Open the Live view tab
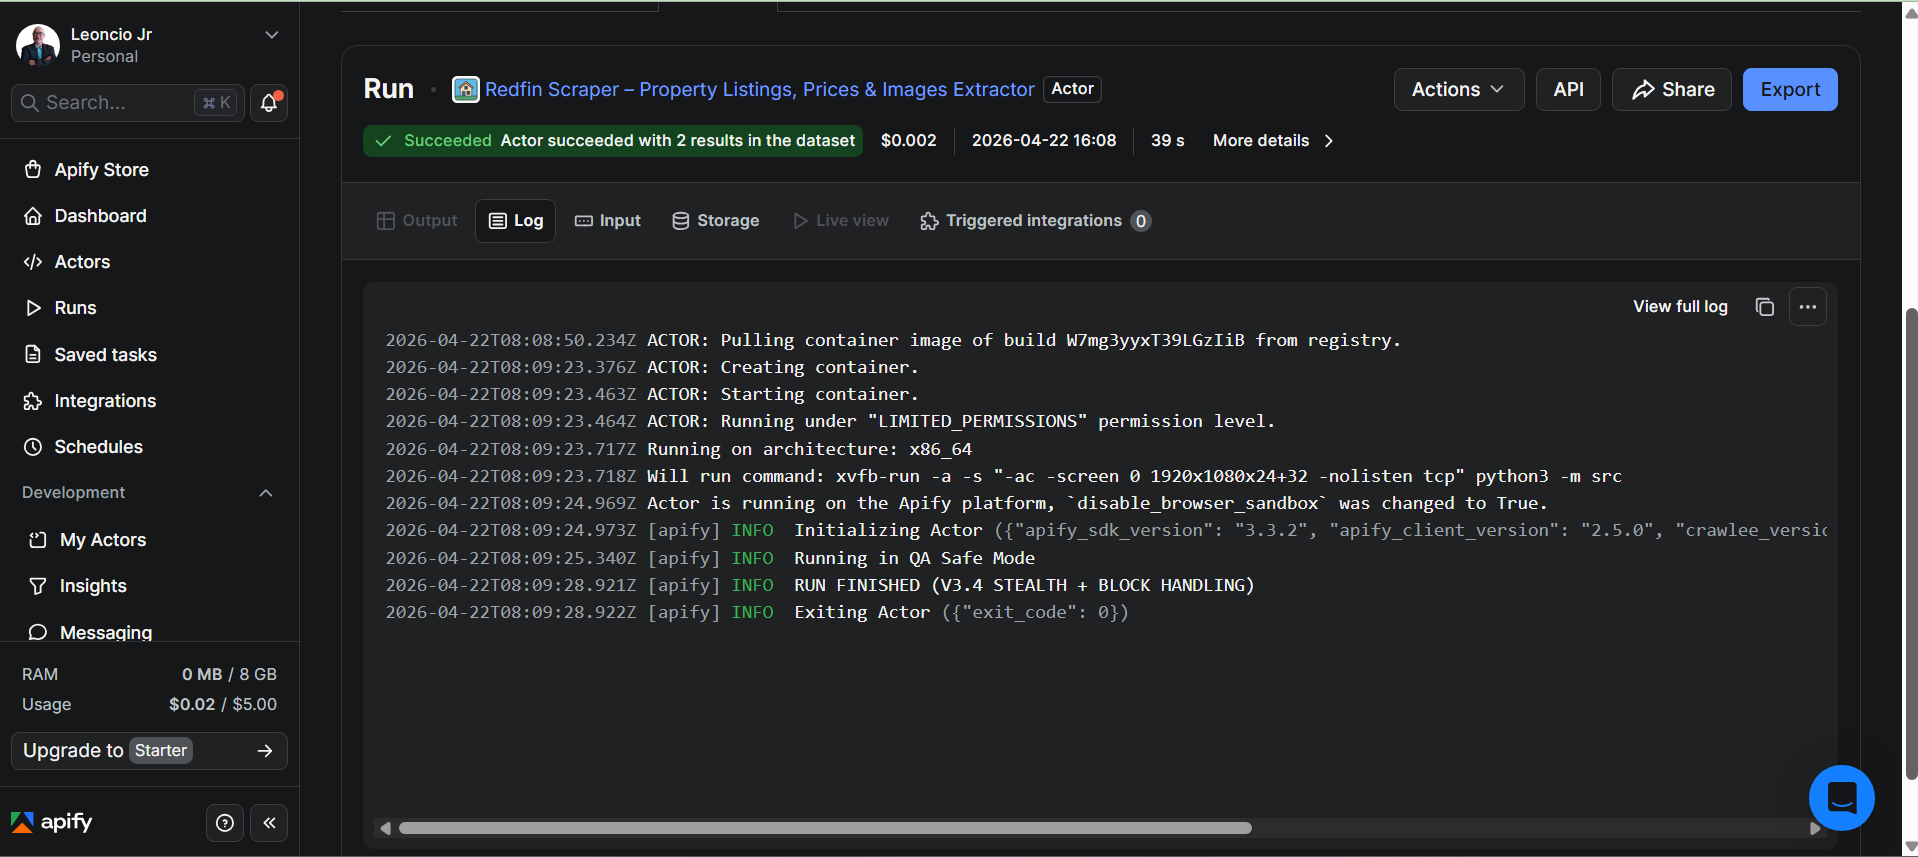1918x857 pixels. (841, 221)
